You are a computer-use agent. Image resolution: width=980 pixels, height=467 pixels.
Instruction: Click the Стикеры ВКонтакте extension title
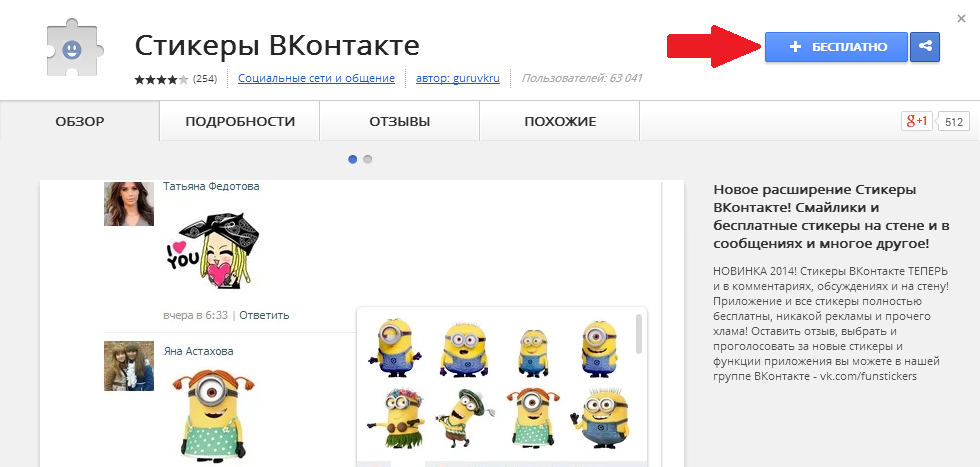click(278, 45)
